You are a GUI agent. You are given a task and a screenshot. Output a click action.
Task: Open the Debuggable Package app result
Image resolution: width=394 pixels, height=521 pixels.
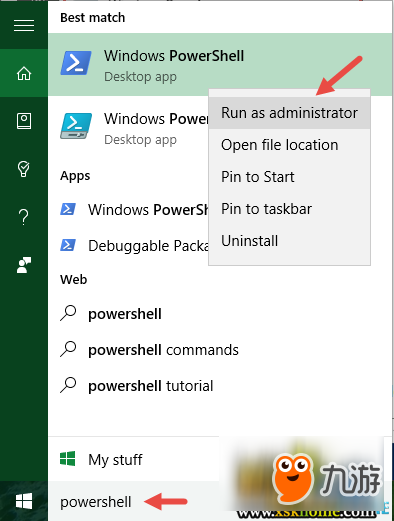(128, 246)
